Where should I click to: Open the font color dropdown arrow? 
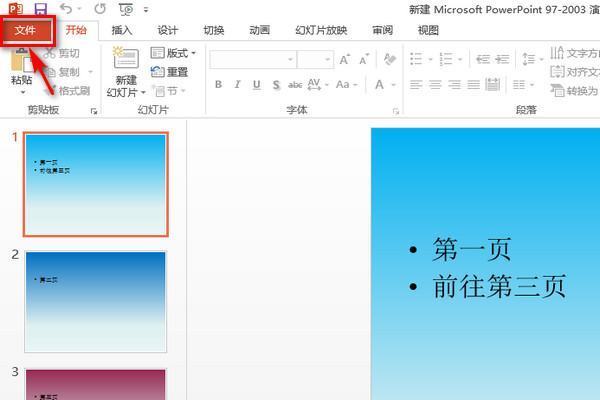coord(392,85)
